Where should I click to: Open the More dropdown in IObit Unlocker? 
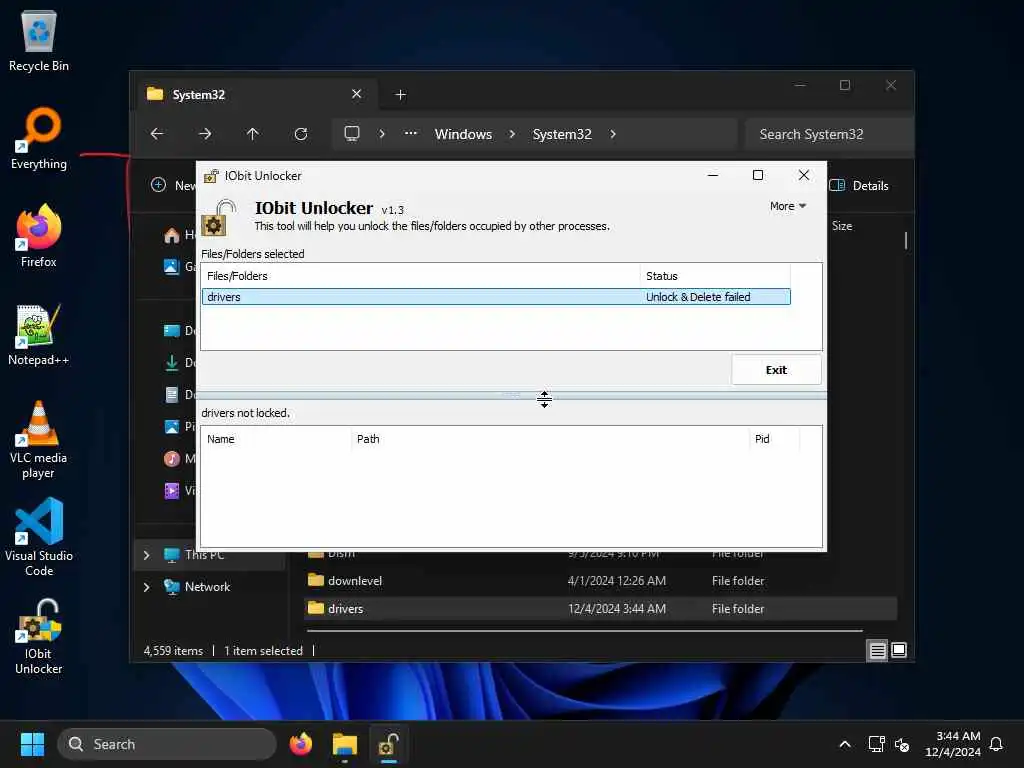point(788,206)
